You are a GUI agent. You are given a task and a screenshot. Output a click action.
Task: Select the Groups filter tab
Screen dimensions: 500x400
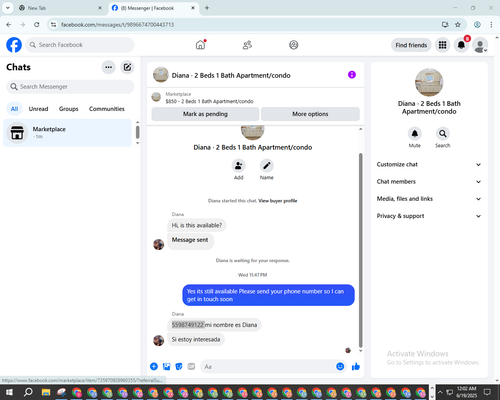[68, 109]
